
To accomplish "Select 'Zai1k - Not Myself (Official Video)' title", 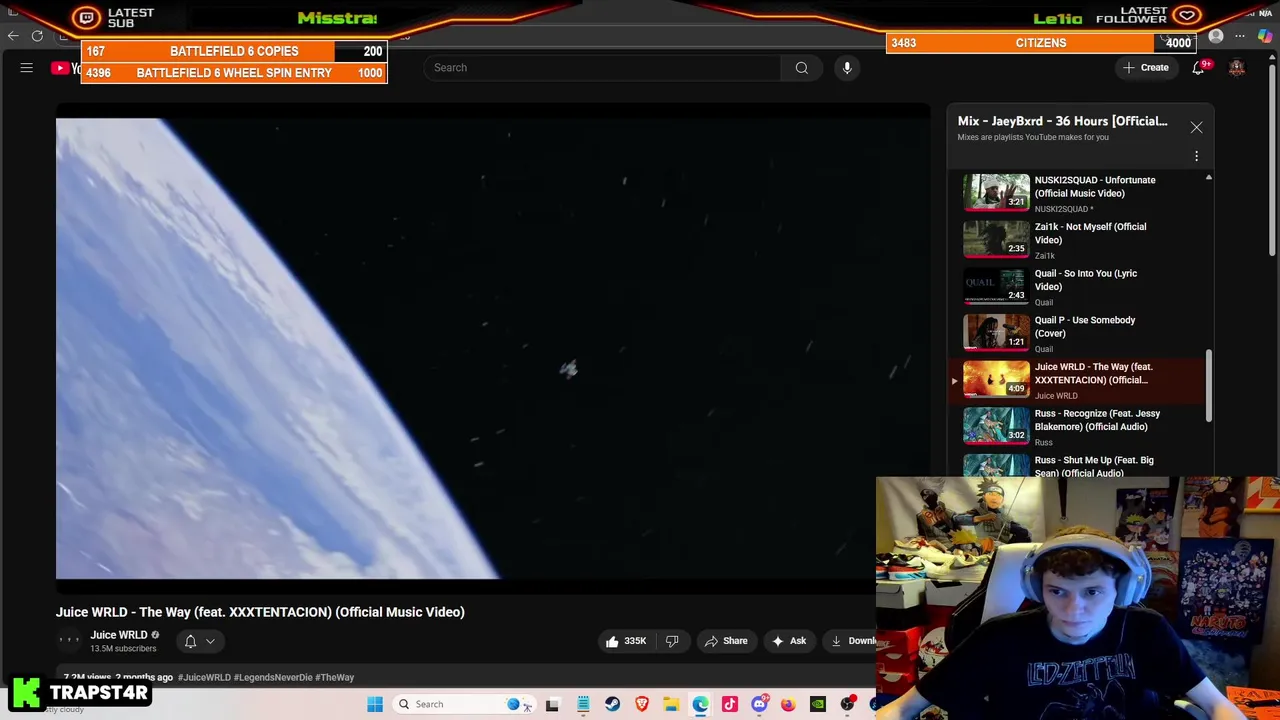I will [x=1091, y=233].
